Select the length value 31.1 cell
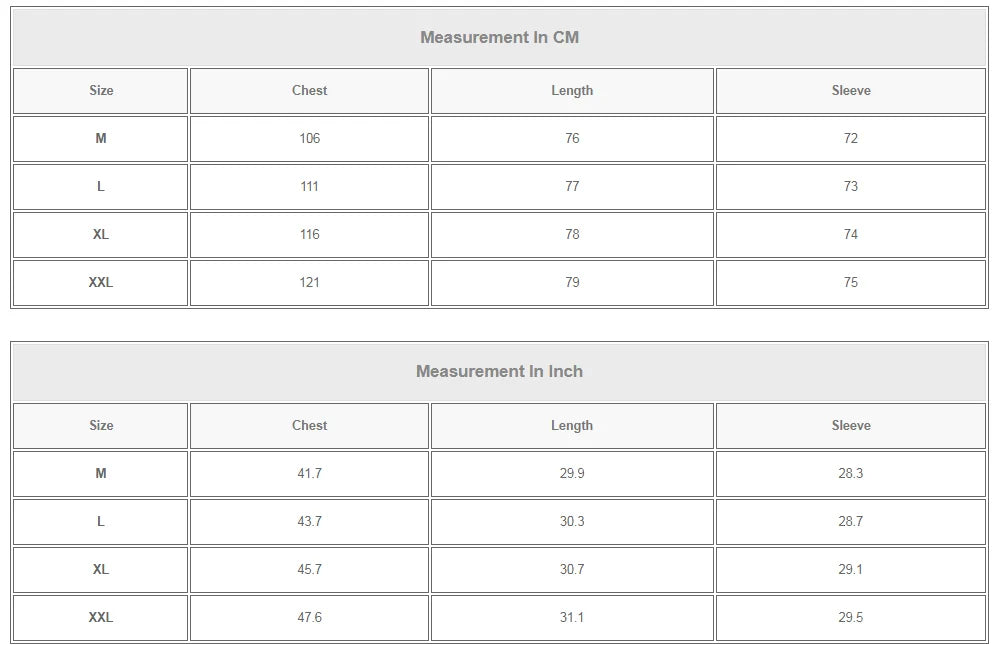 coord(572,618)
